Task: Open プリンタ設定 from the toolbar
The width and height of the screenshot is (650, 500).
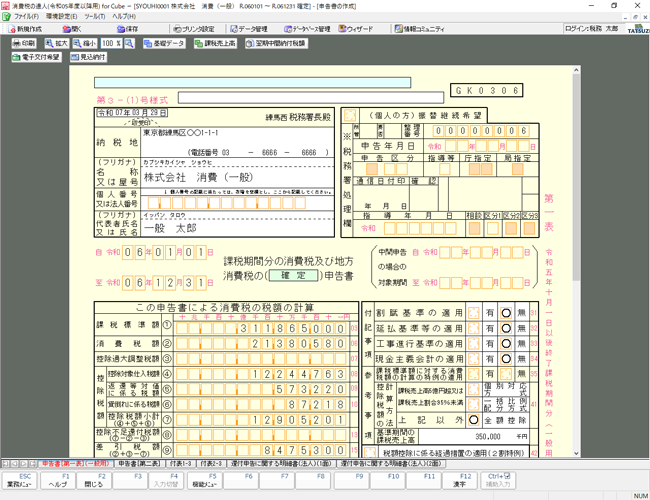Action: click(x=194, y=29)
